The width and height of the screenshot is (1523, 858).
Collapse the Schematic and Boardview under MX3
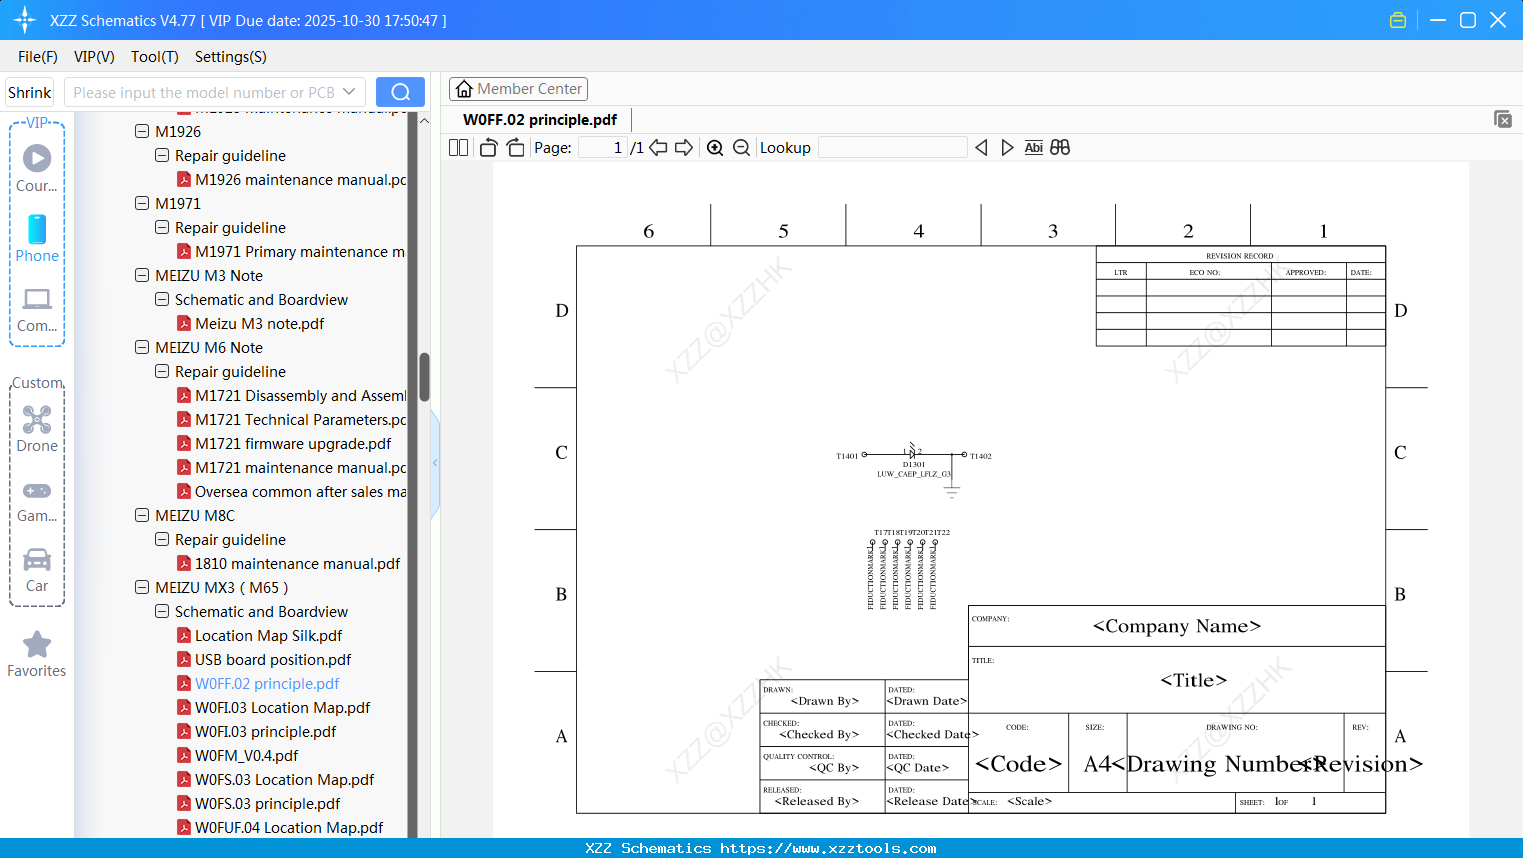pos(162,611)
